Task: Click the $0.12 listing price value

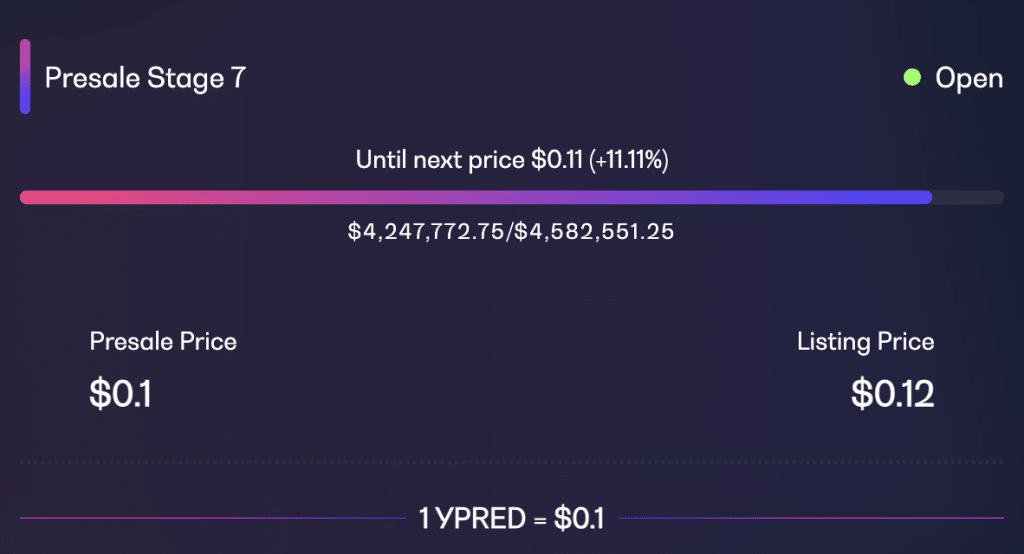Action: (892, 394)
